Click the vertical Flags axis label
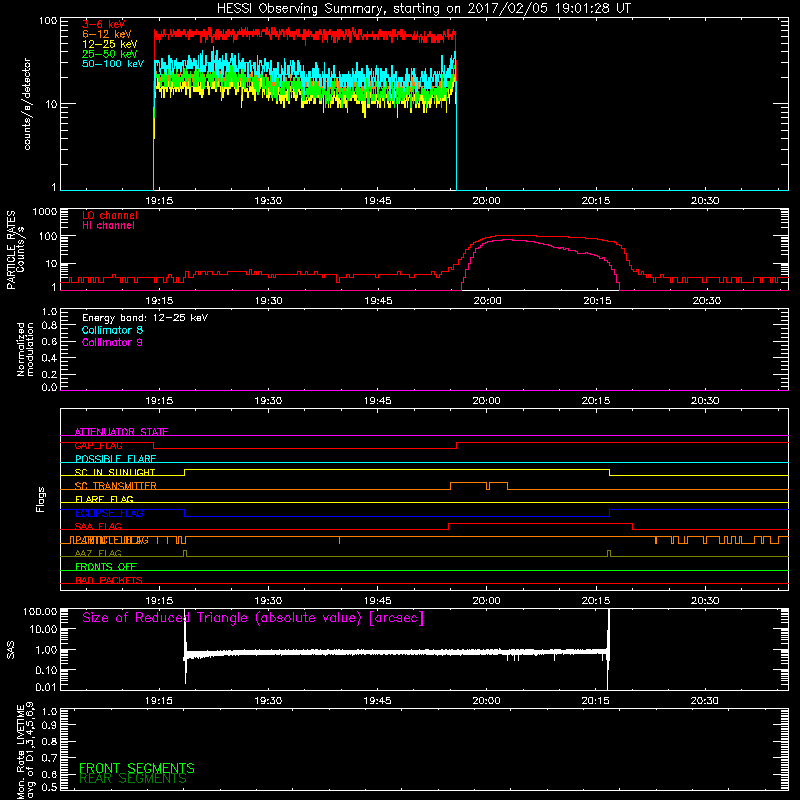The width and height of the screenshot is (800, 800). coord(40,499)
